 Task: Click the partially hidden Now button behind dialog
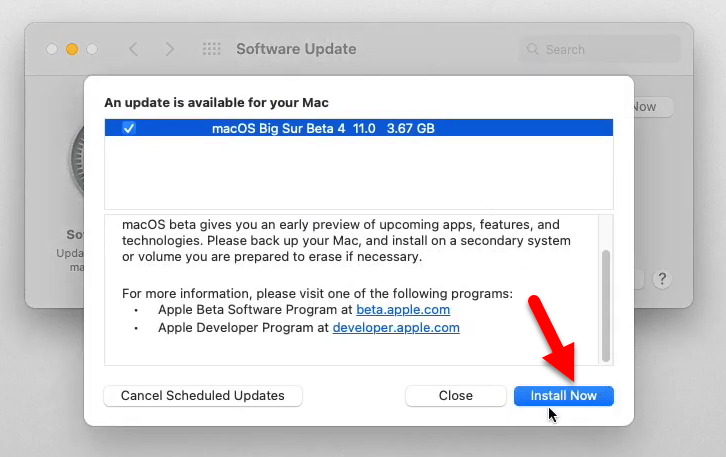(x=653, y=107)
